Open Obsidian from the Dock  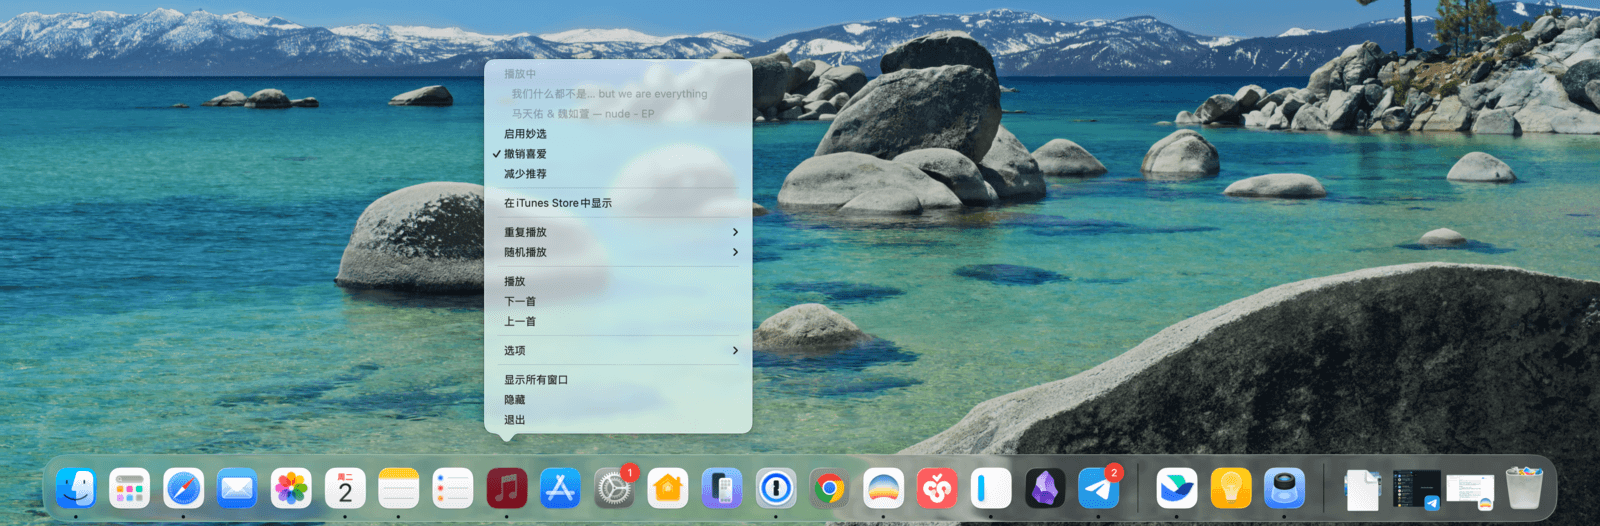[1045, 489]
